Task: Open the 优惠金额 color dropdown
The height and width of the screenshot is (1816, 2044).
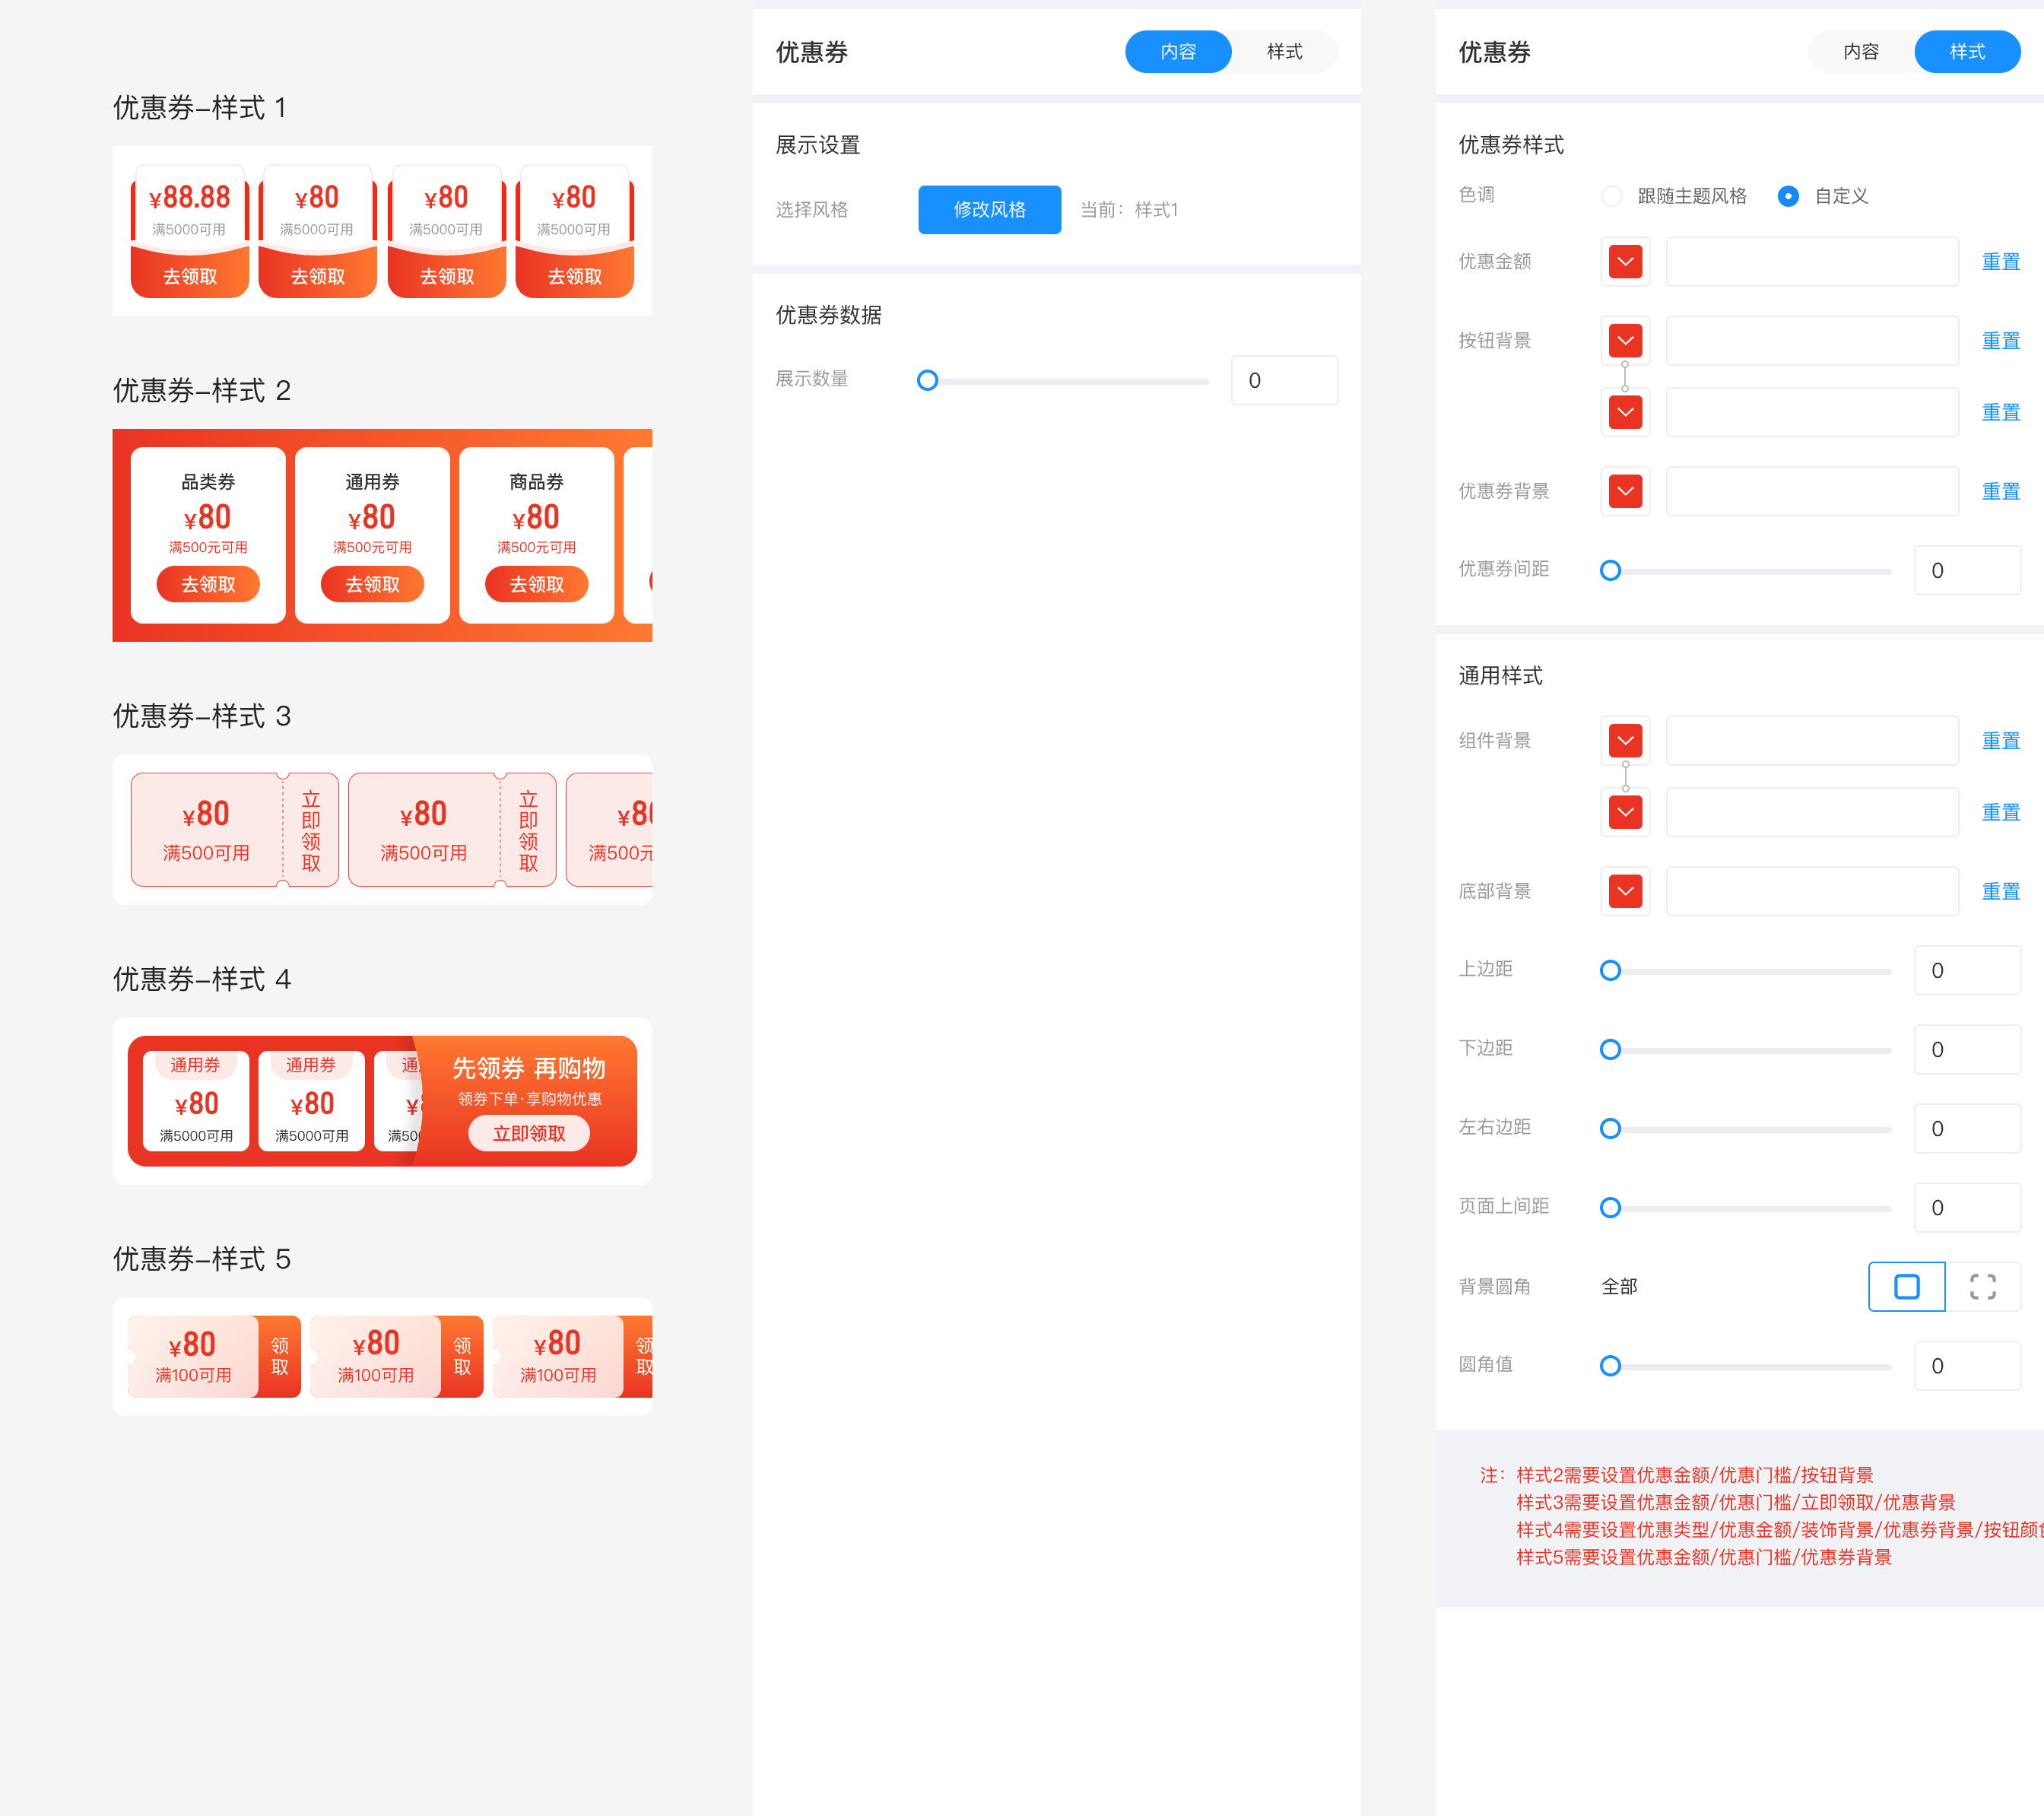Action: click(x=1625, y=261)
